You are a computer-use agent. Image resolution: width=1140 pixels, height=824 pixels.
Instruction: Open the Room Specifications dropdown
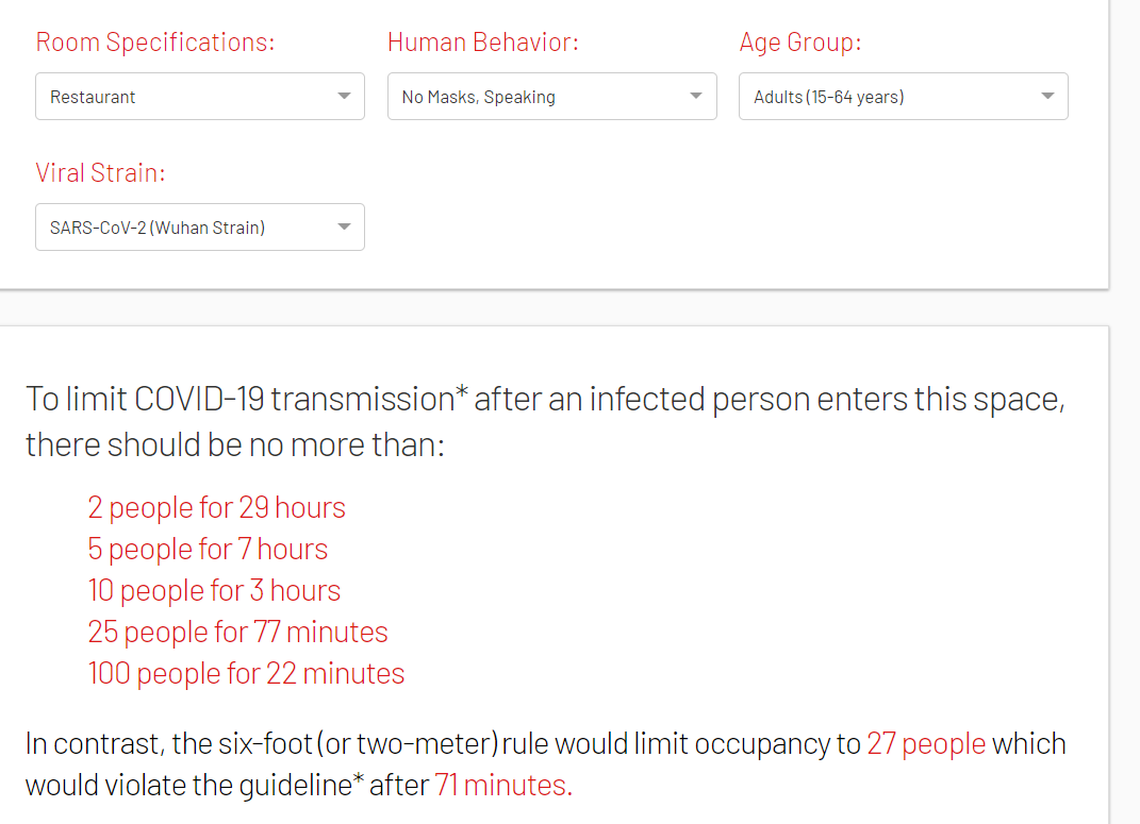click(200, 96)
